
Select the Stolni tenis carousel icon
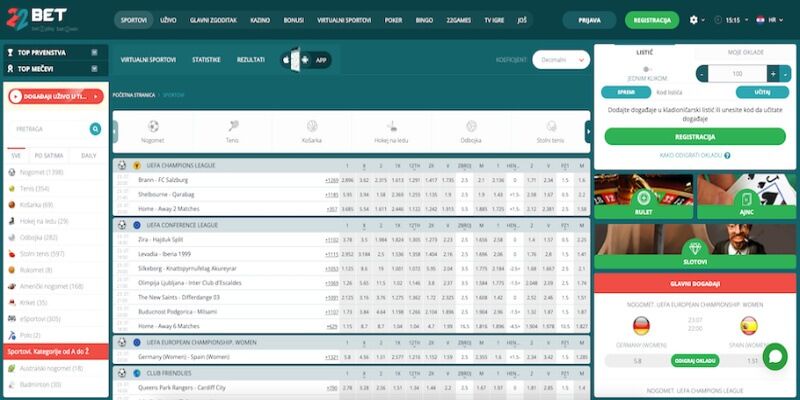pyautogui.click(x=551, y=126)
